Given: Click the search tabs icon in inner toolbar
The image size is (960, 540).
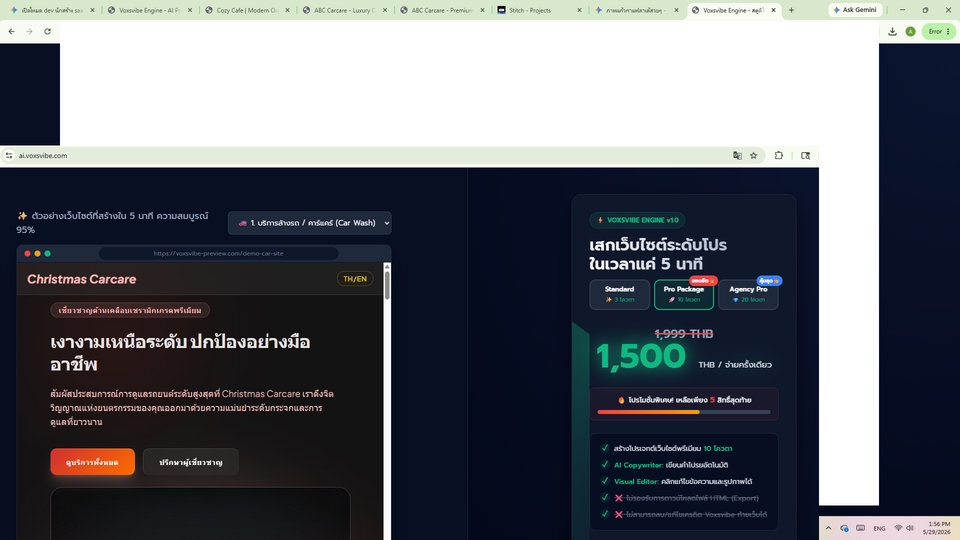Looking at the screenshot, I should [x=805, y=156].
